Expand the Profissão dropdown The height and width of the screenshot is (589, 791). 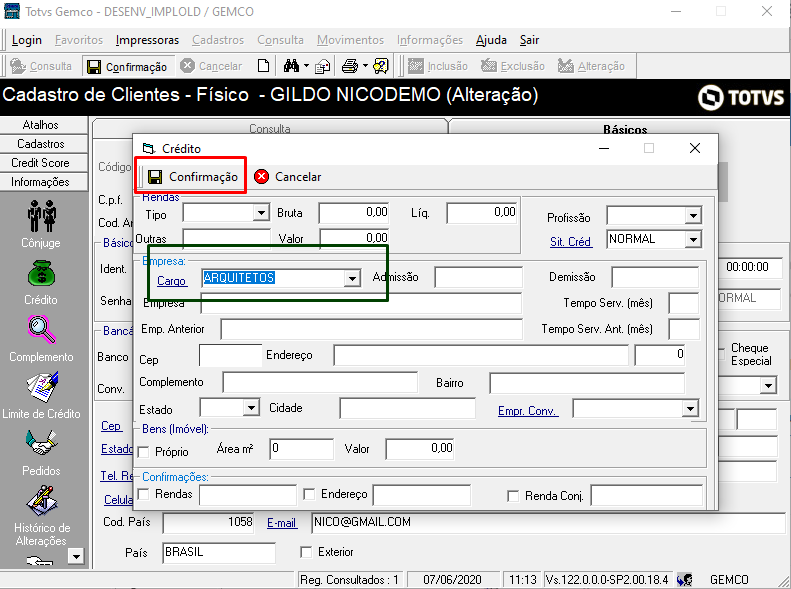(x=693, y=216)
